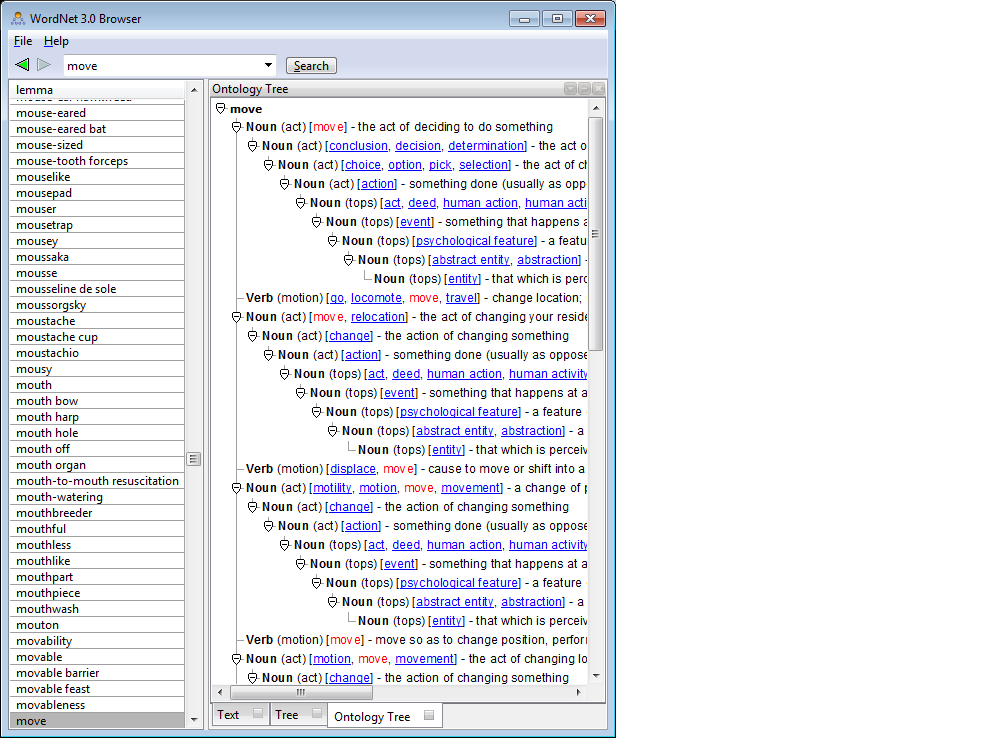The height and width of the screenshot is (738, 1008).
Task: Click the 'displace' verb link
Action: (x=353, y=469)
